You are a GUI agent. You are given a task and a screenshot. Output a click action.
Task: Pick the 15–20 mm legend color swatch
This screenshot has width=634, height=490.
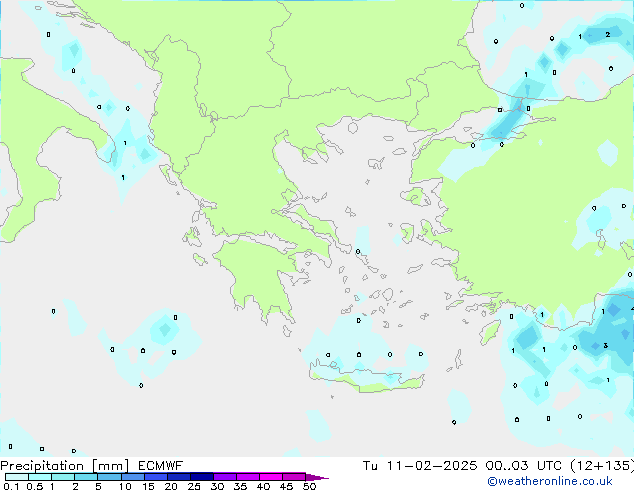click(155, 477)
